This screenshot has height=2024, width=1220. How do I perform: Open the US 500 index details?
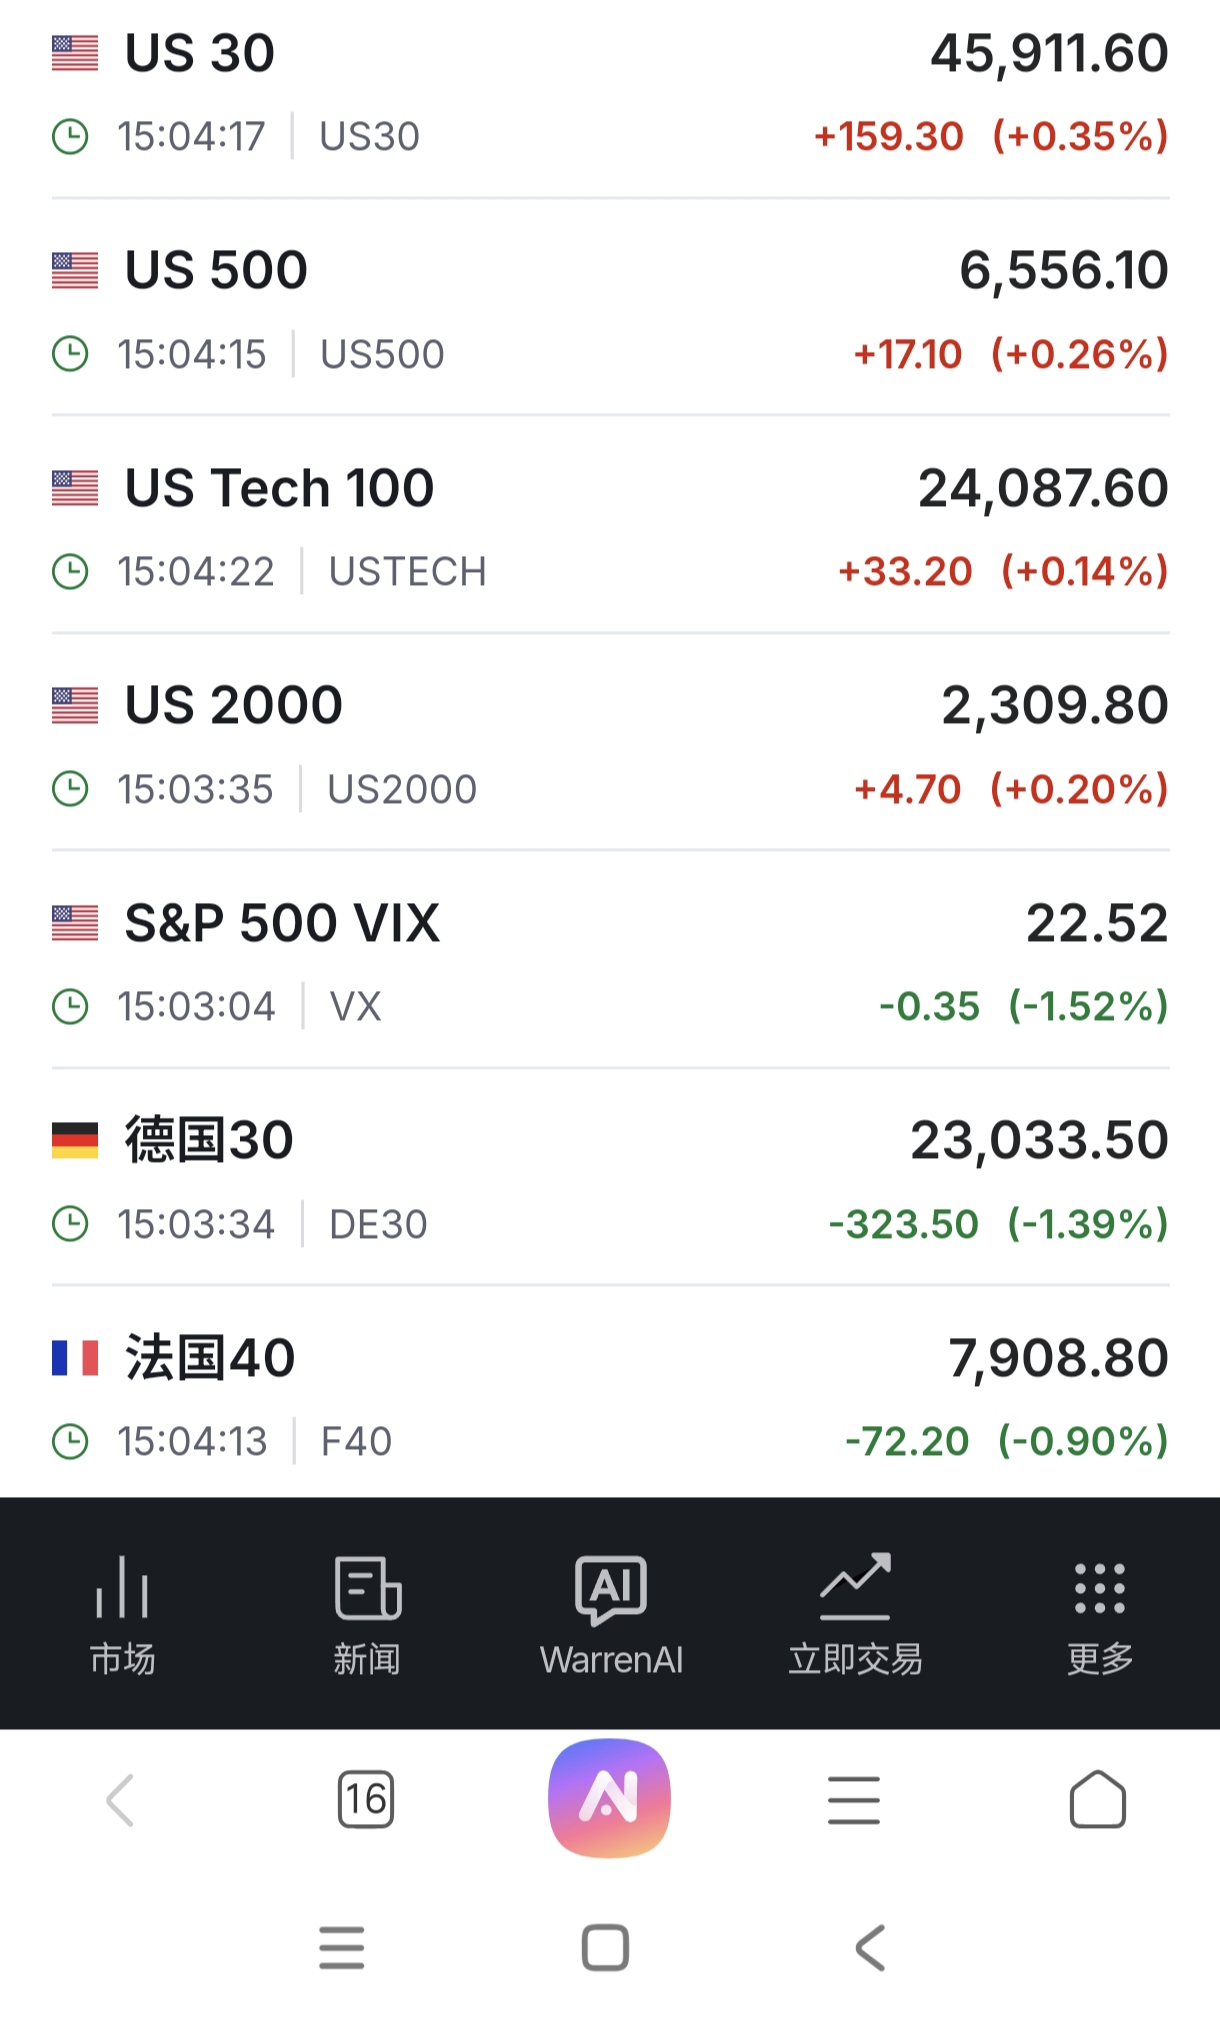pos(216,271)
